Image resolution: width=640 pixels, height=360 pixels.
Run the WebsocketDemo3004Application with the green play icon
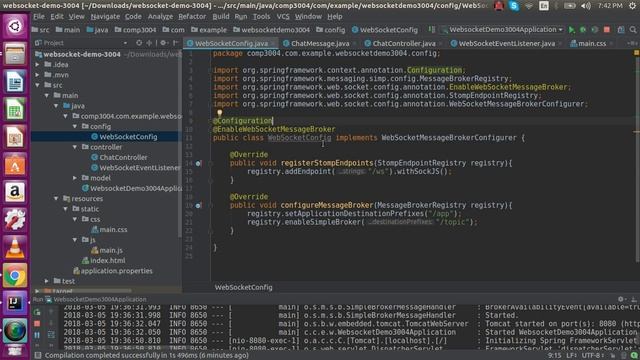point(571,30)
